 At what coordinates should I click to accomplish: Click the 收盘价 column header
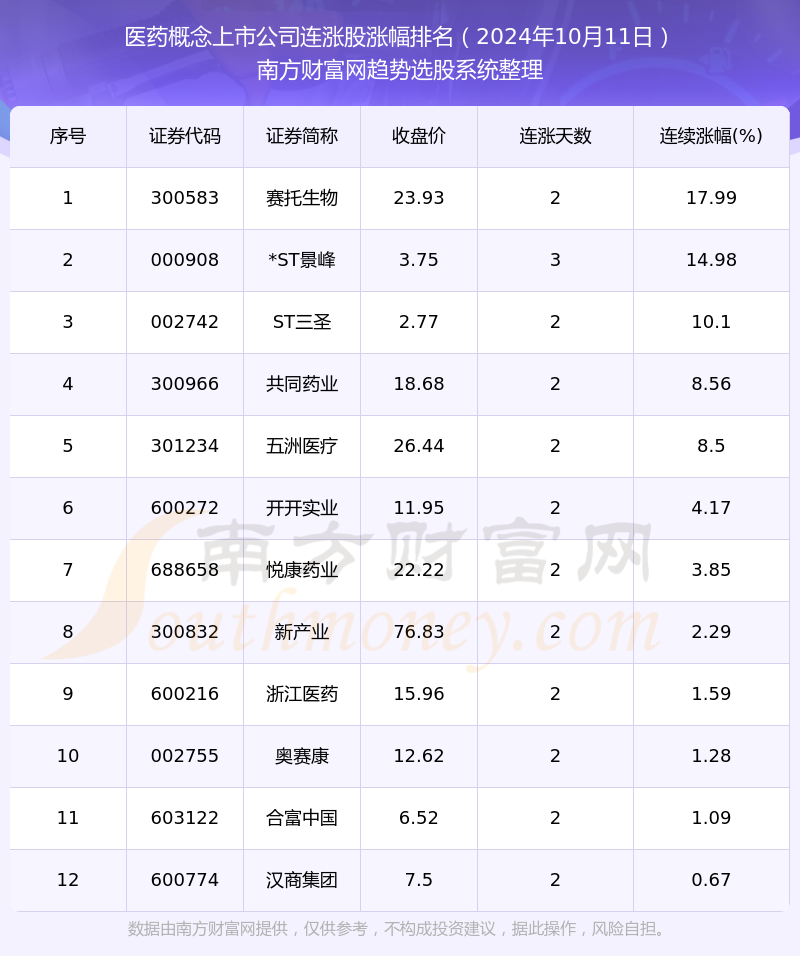pos(419,136)
